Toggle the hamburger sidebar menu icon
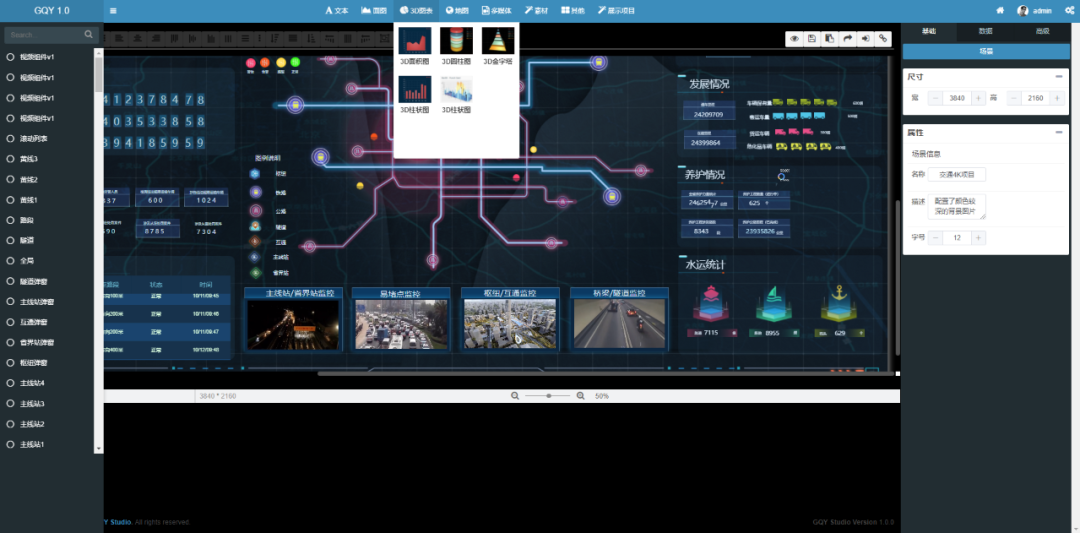Viewport: 1080px width, 533px height. click(x=113, y=11)
